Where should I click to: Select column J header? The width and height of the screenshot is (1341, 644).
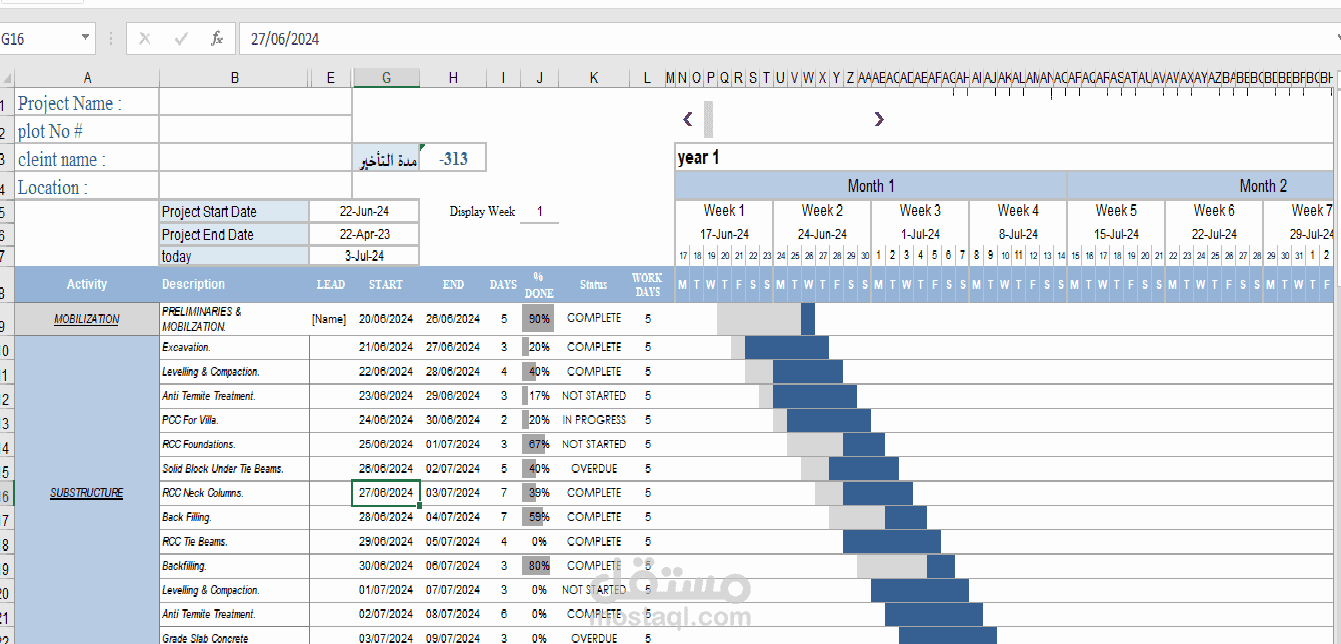(539, 78)
